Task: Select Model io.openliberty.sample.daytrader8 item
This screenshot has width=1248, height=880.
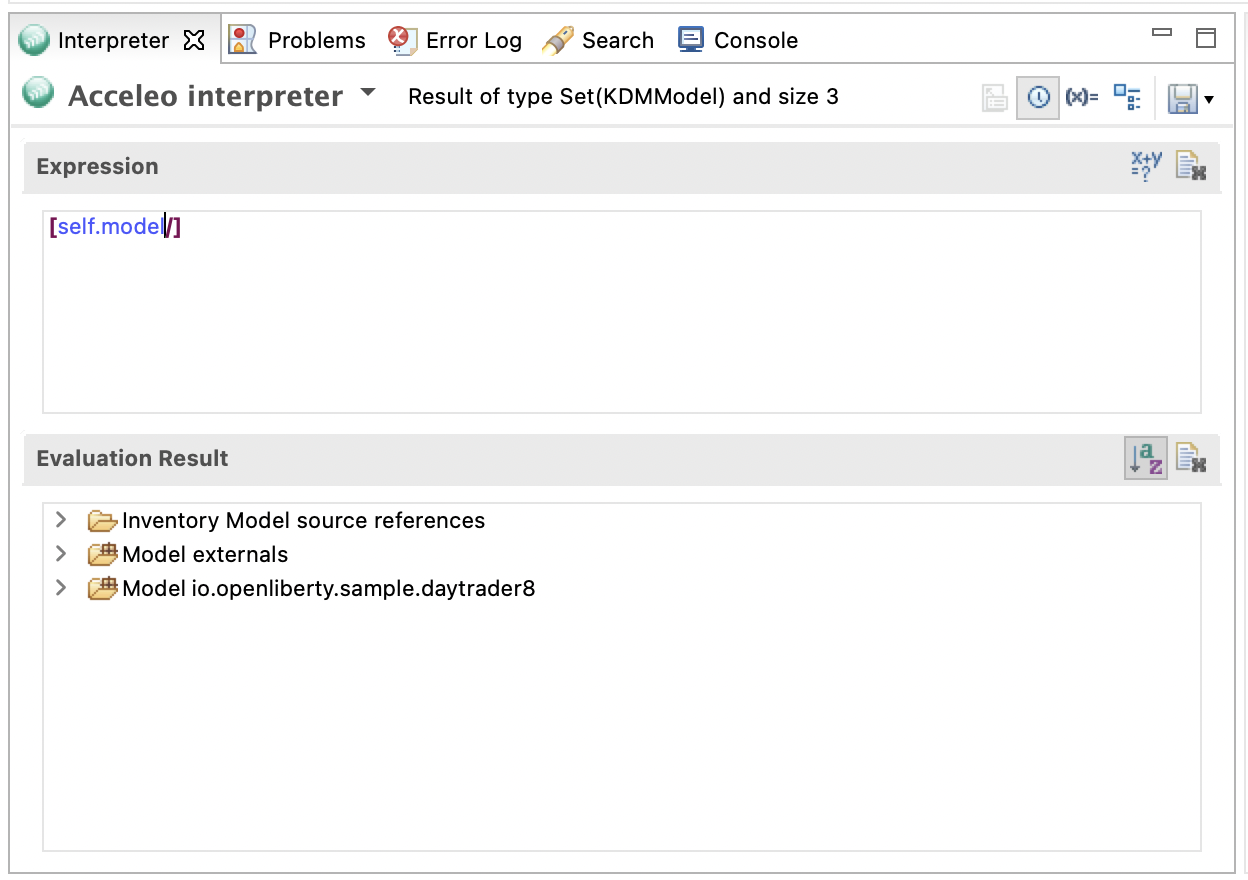Action: (x=328, y=589)
